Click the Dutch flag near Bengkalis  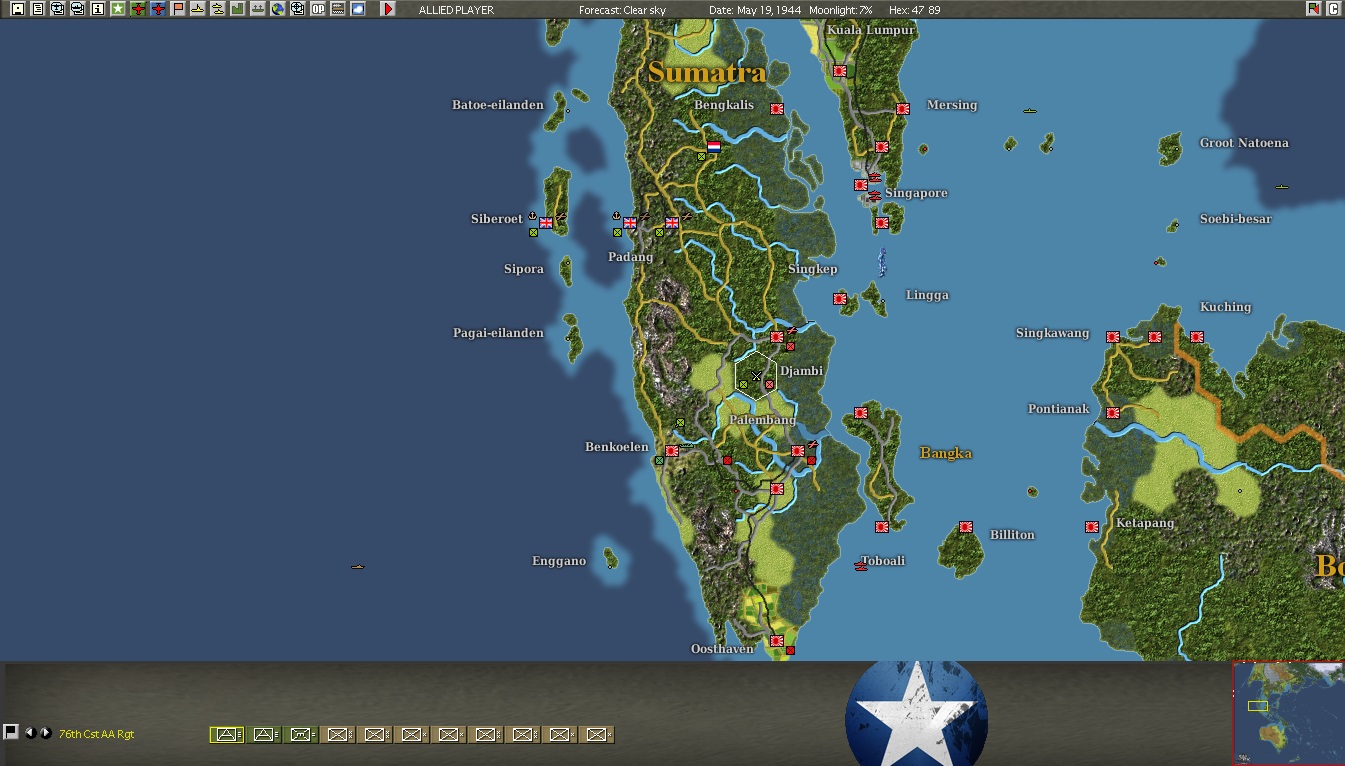[x=714, y=147]
